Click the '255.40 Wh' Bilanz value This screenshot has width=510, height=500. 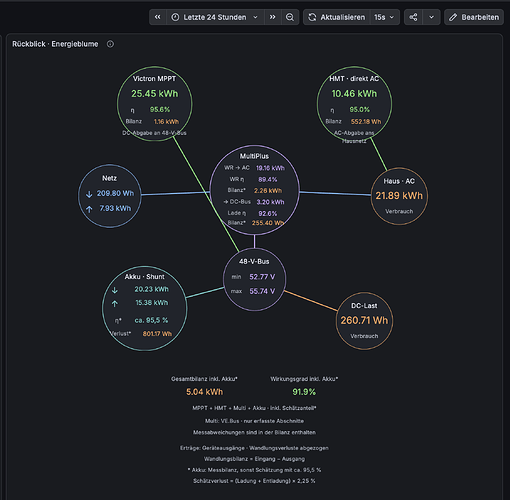(268, 223)
